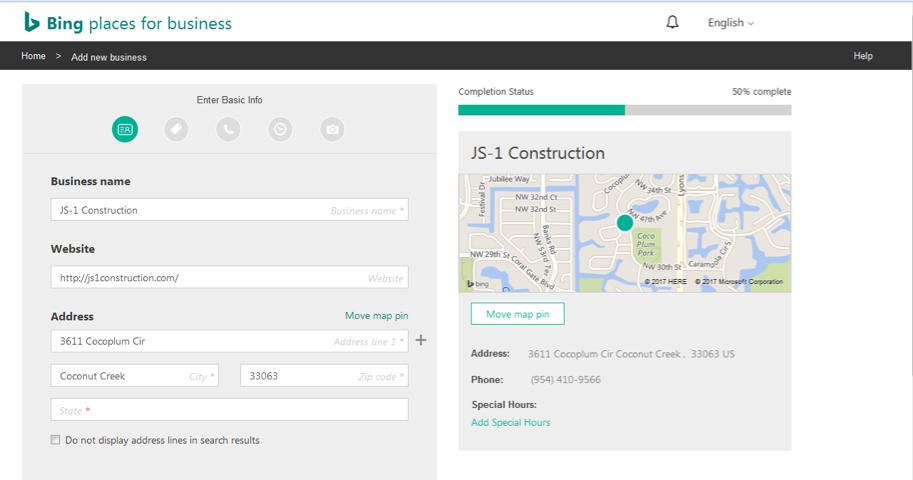Screen dimensions: 913x480
Task: Select the basic info card step icon
Action: pyautogui.click(x=125, y=129)
